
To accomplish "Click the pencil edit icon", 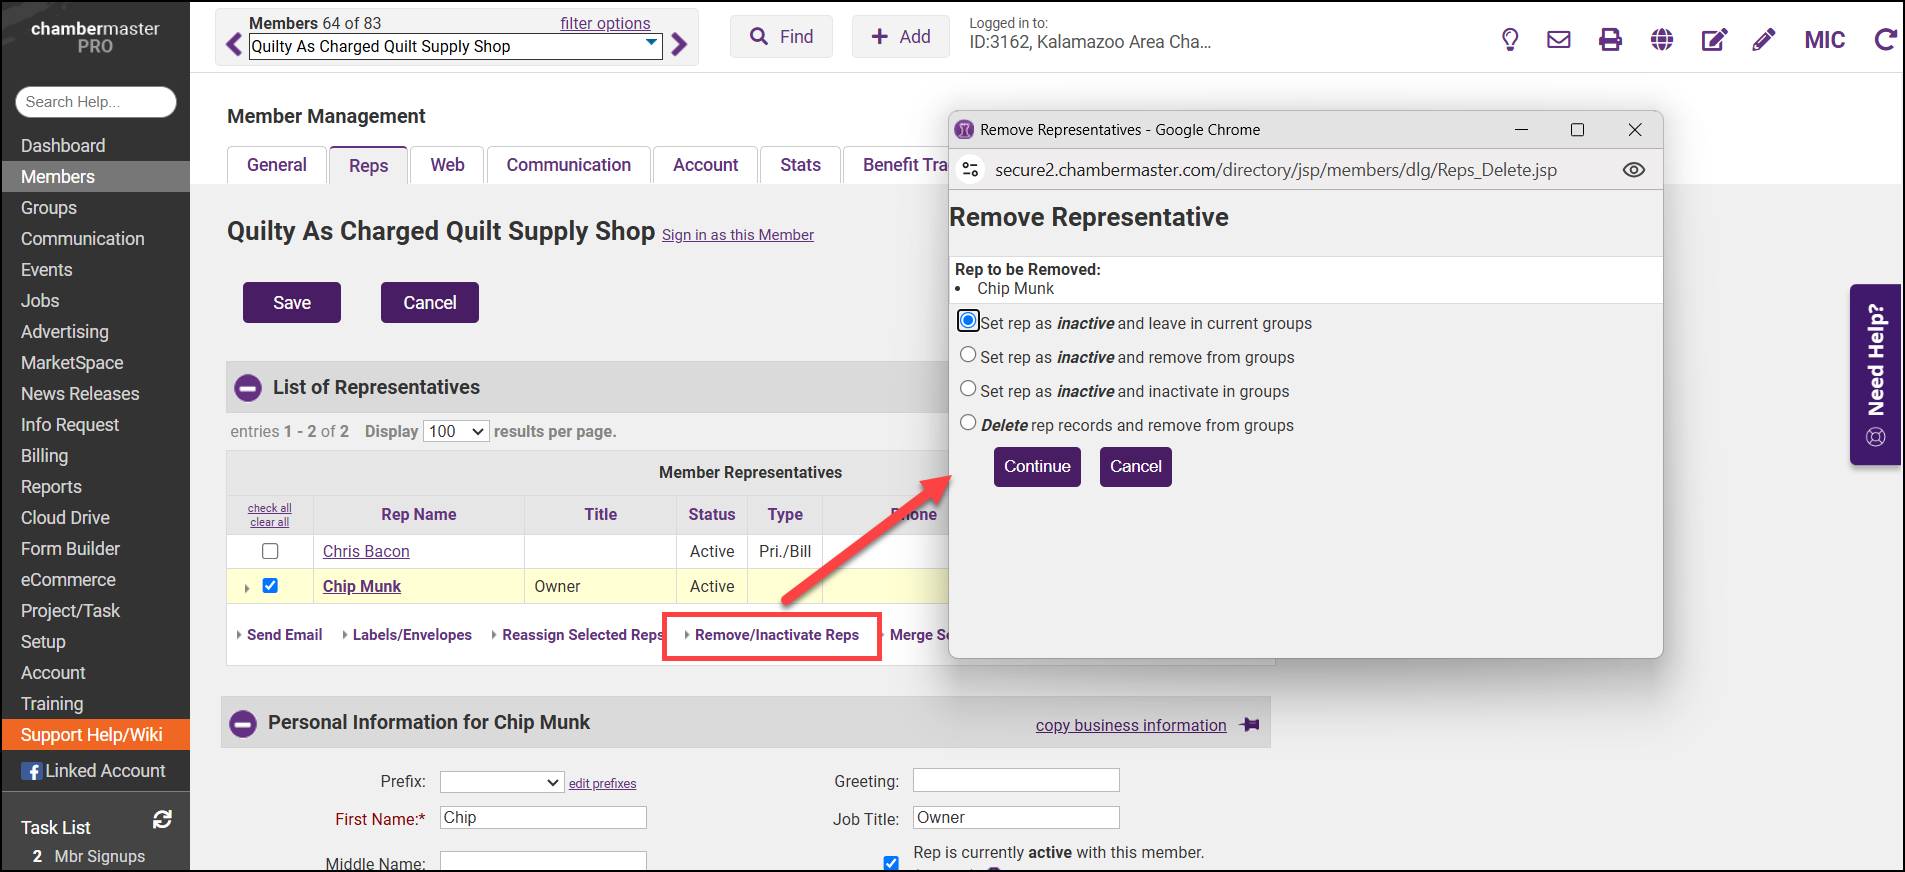I will pyautogui.click(x=1764, y=39).
